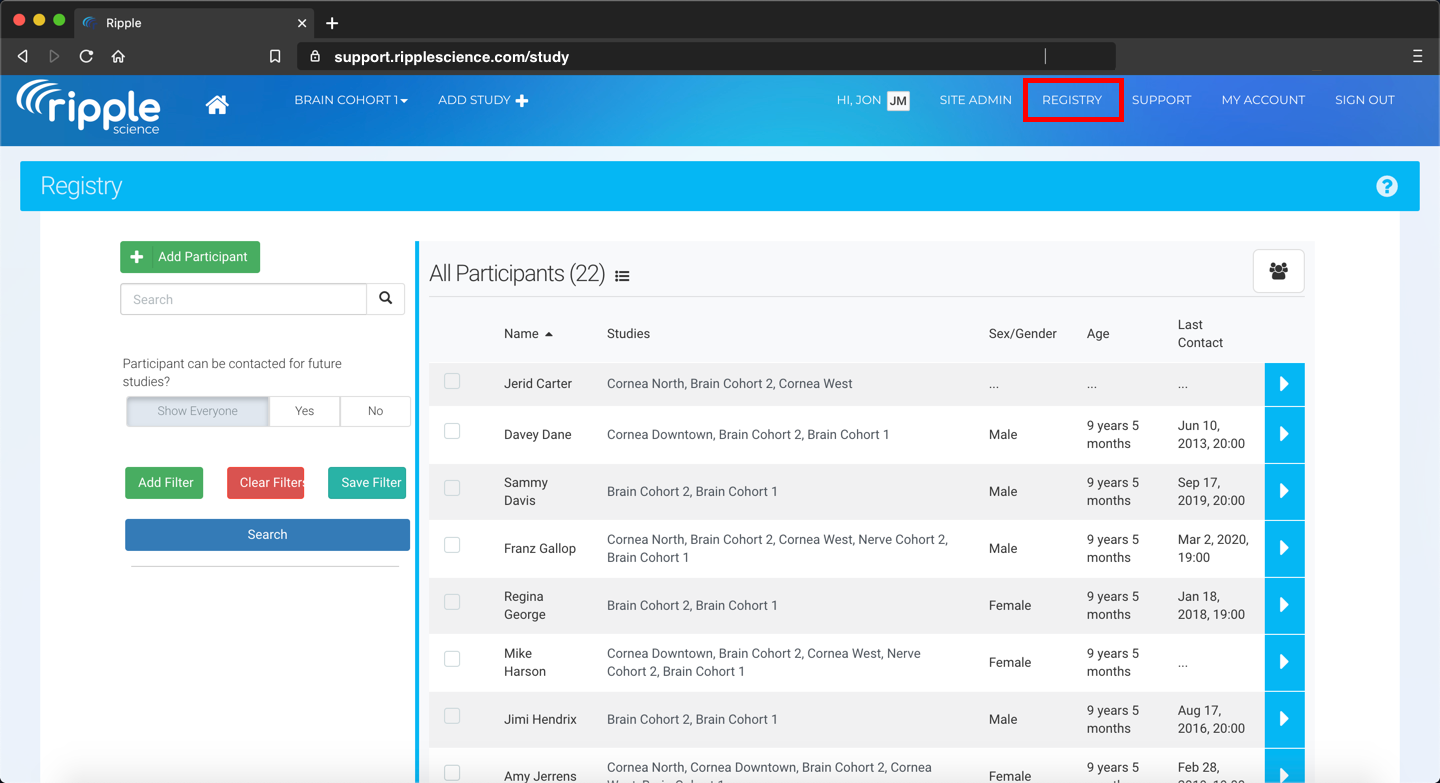Open Davey Dane's details arrow

(x=1284, y=434)
